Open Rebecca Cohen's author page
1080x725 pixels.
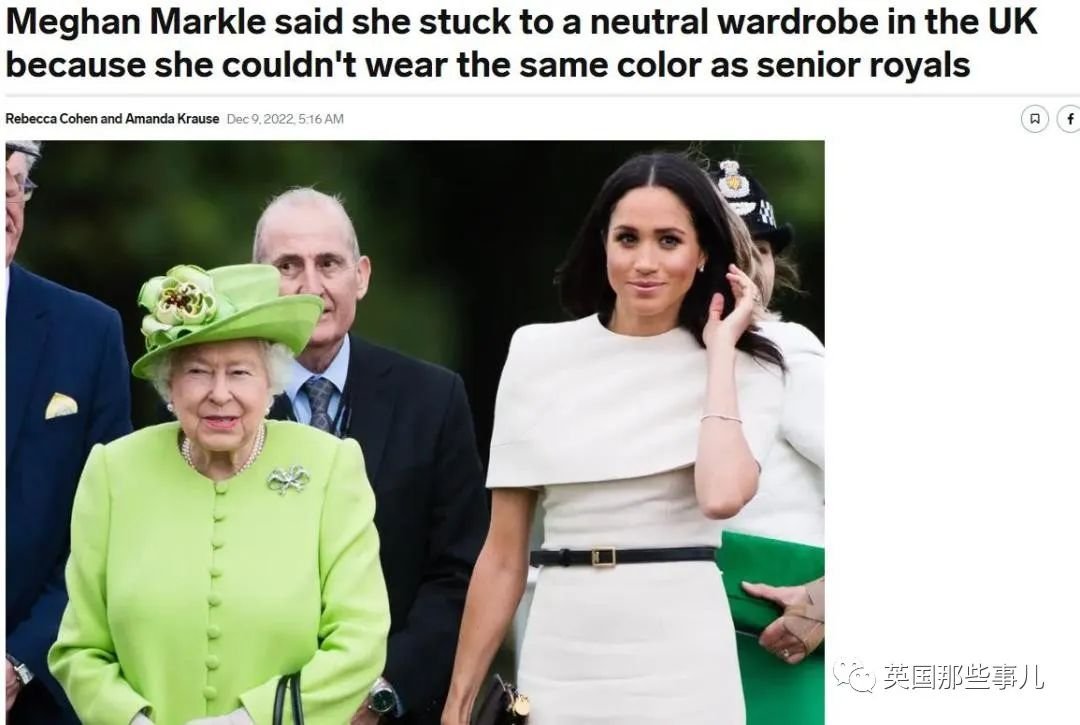(52, 118)
